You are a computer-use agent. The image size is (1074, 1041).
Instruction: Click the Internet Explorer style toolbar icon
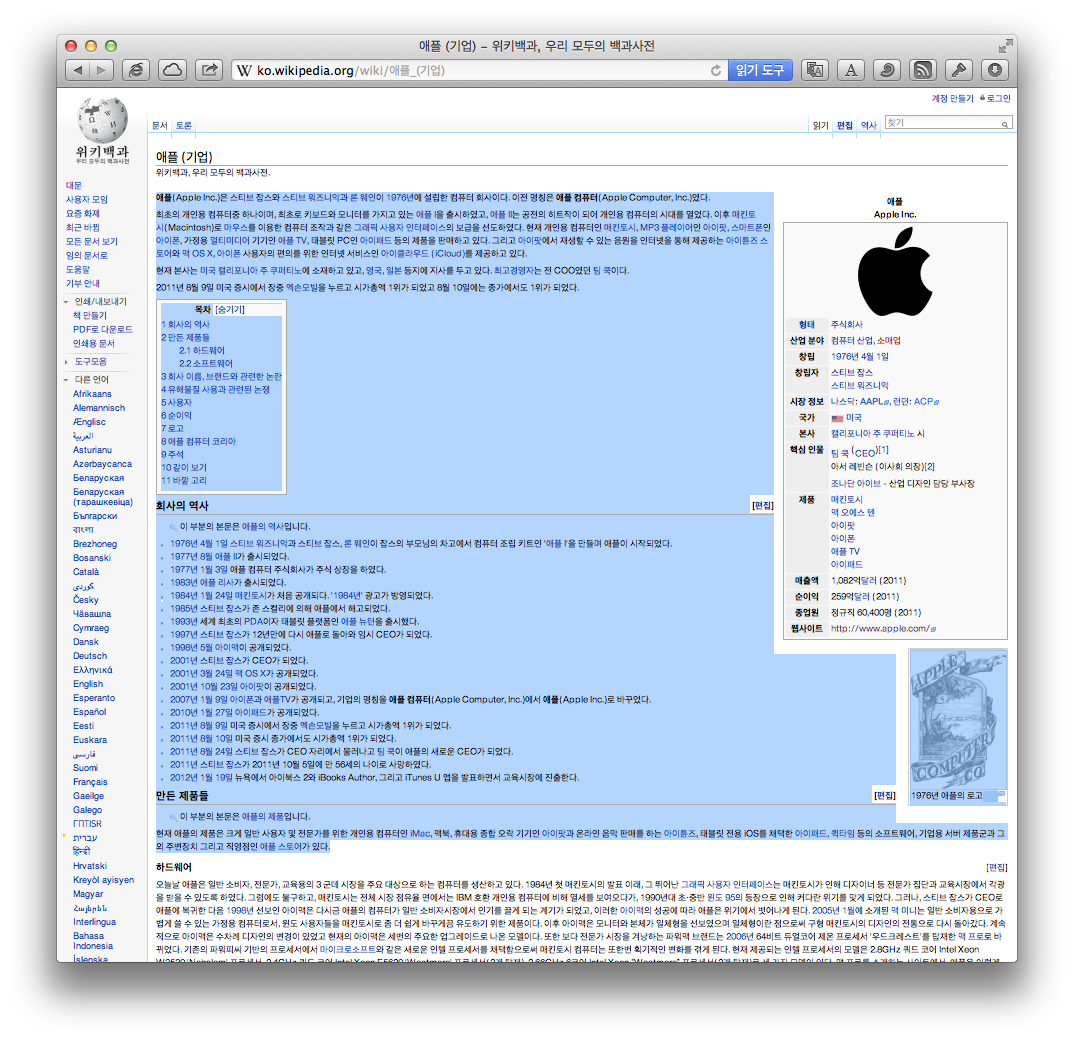(x=136, y=70)
